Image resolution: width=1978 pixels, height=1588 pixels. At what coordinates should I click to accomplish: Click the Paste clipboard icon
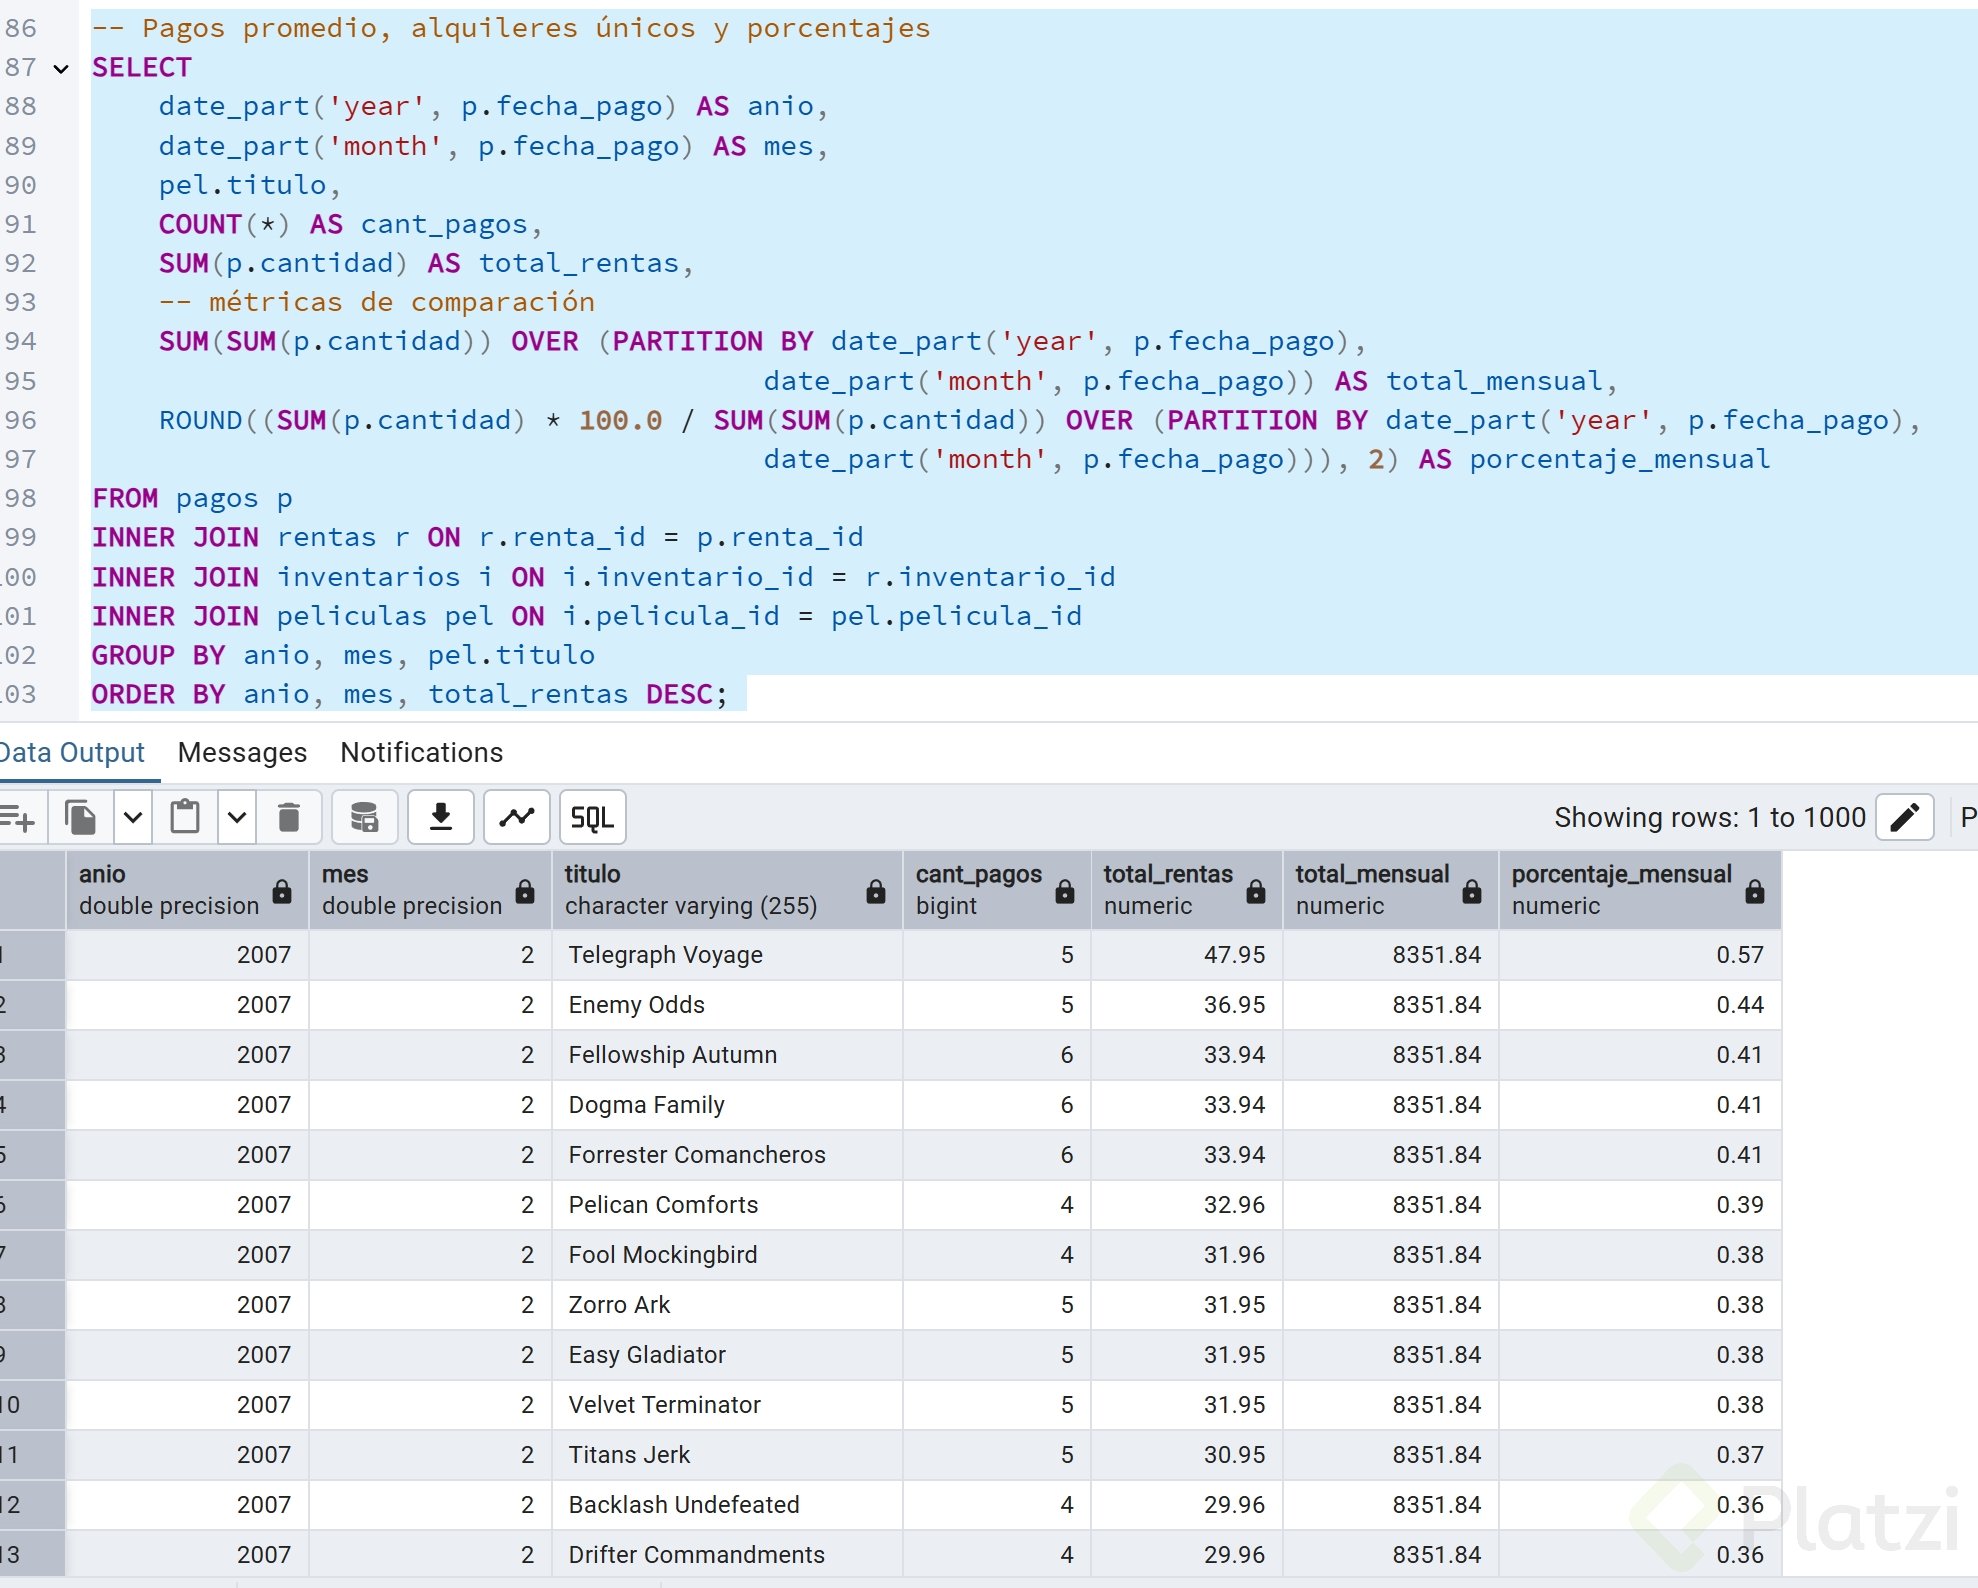pyautogui.click(x=185, y=818)
